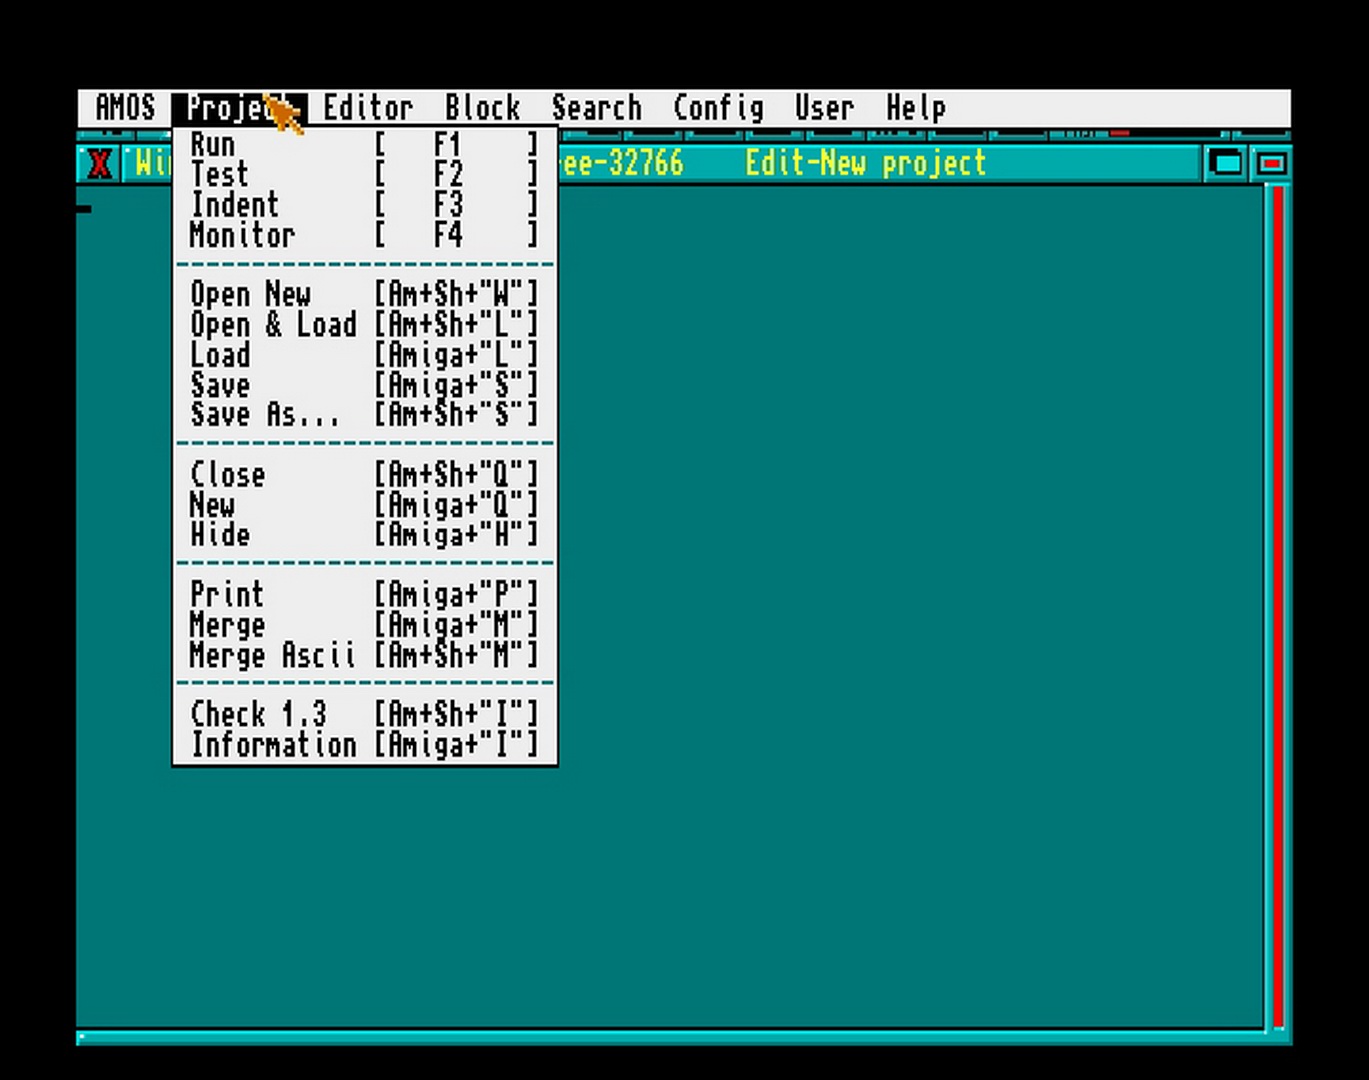The width and height of the screenshot is (1369, 1080).
Task: Choose Indent menu entry
Action: pyautogui.click(x=365, y=204)
